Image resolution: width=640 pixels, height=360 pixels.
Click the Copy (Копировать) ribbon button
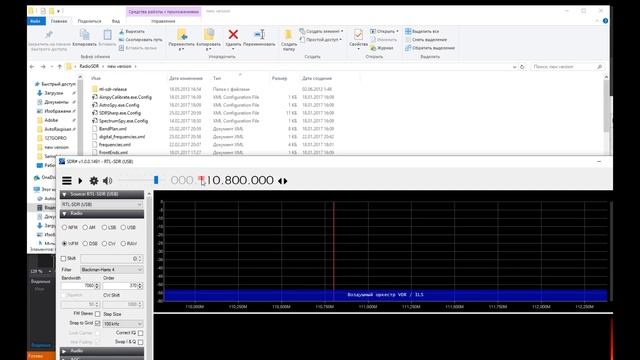[84, 38]
